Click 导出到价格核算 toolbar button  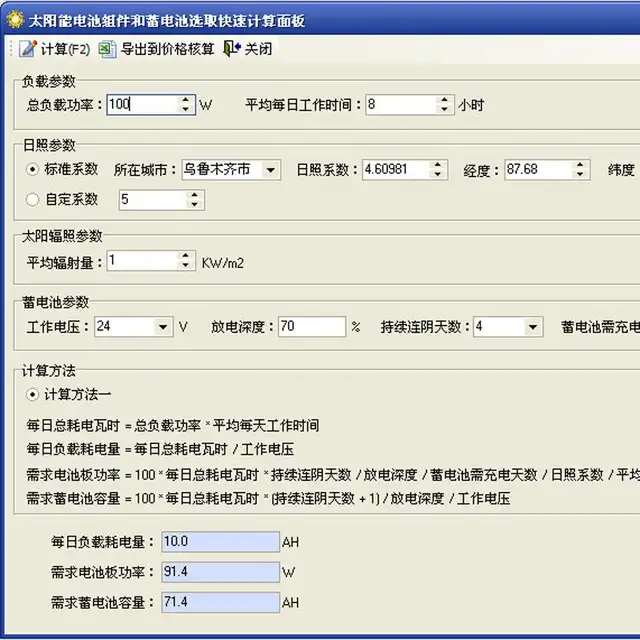[x=157, y=49]
